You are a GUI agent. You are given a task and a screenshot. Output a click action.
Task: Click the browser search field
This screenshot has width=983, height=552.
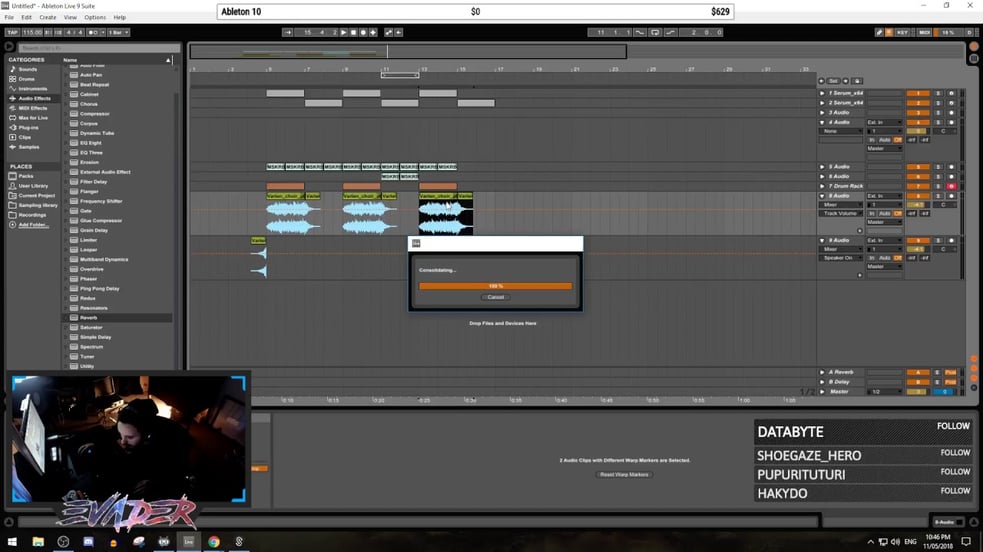(x=99, y=48)
